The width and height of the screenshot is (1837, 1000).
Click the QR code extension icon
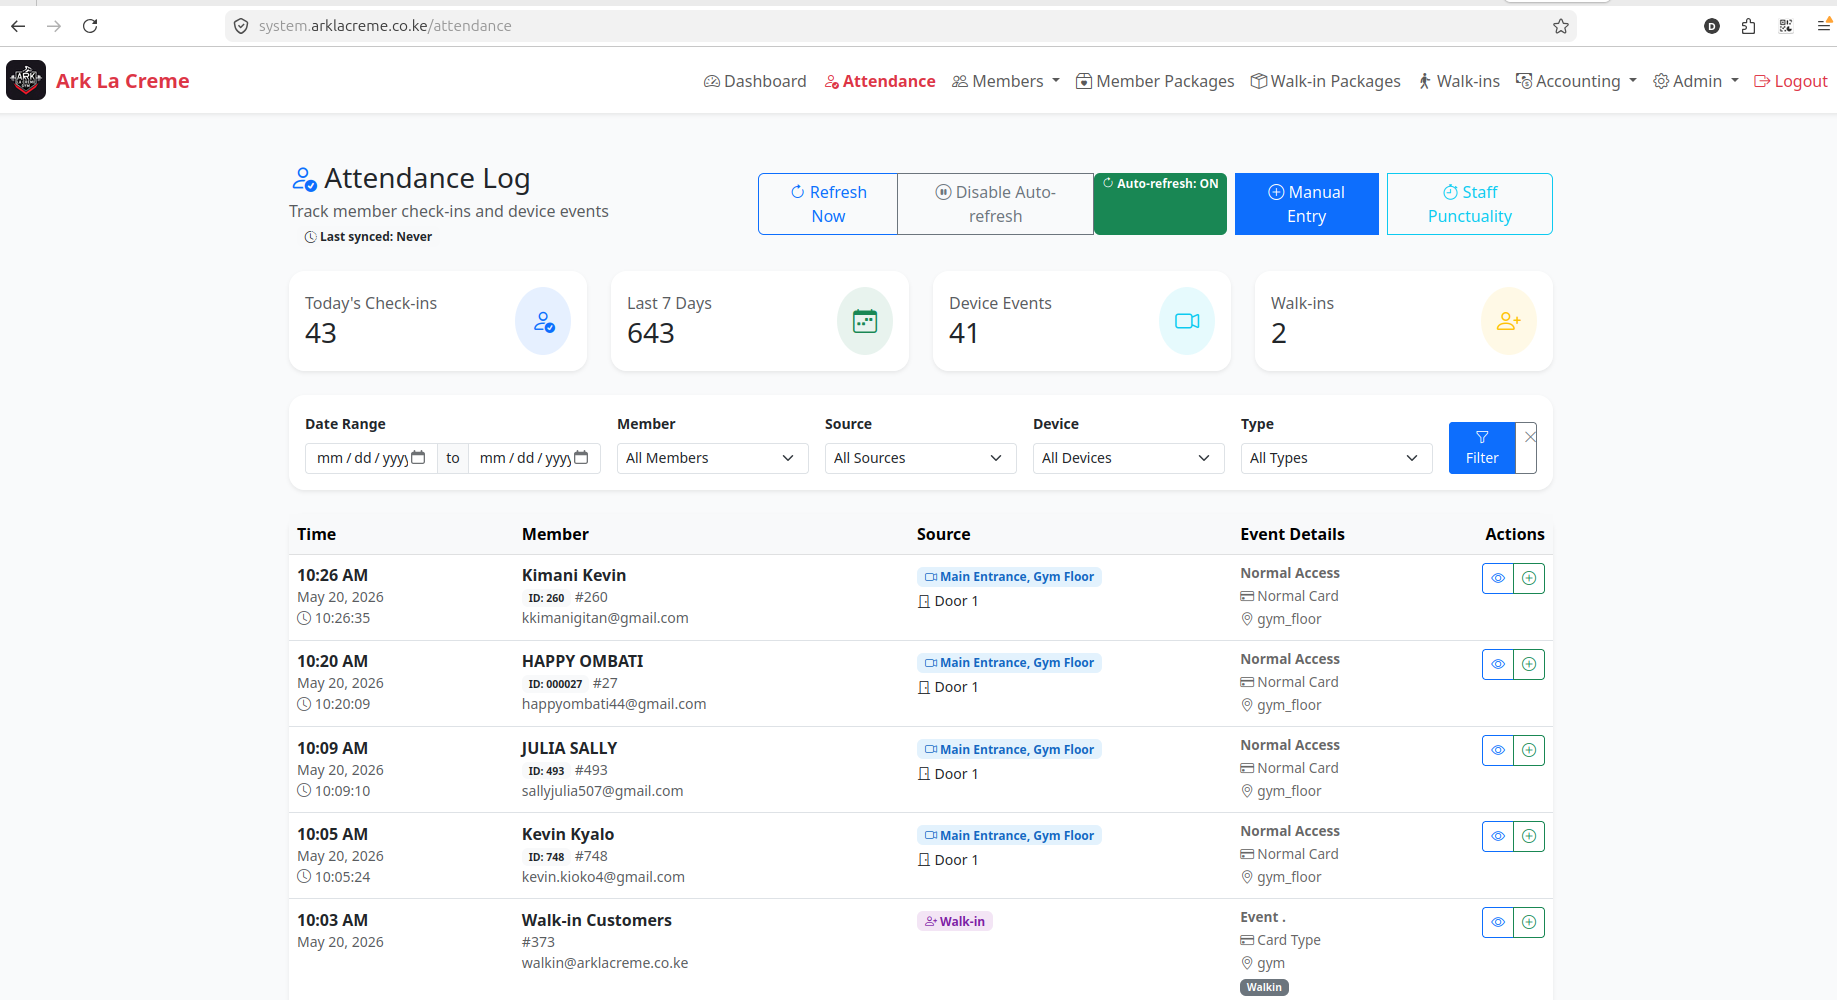pyautogui.click(x=1786, y=26)
